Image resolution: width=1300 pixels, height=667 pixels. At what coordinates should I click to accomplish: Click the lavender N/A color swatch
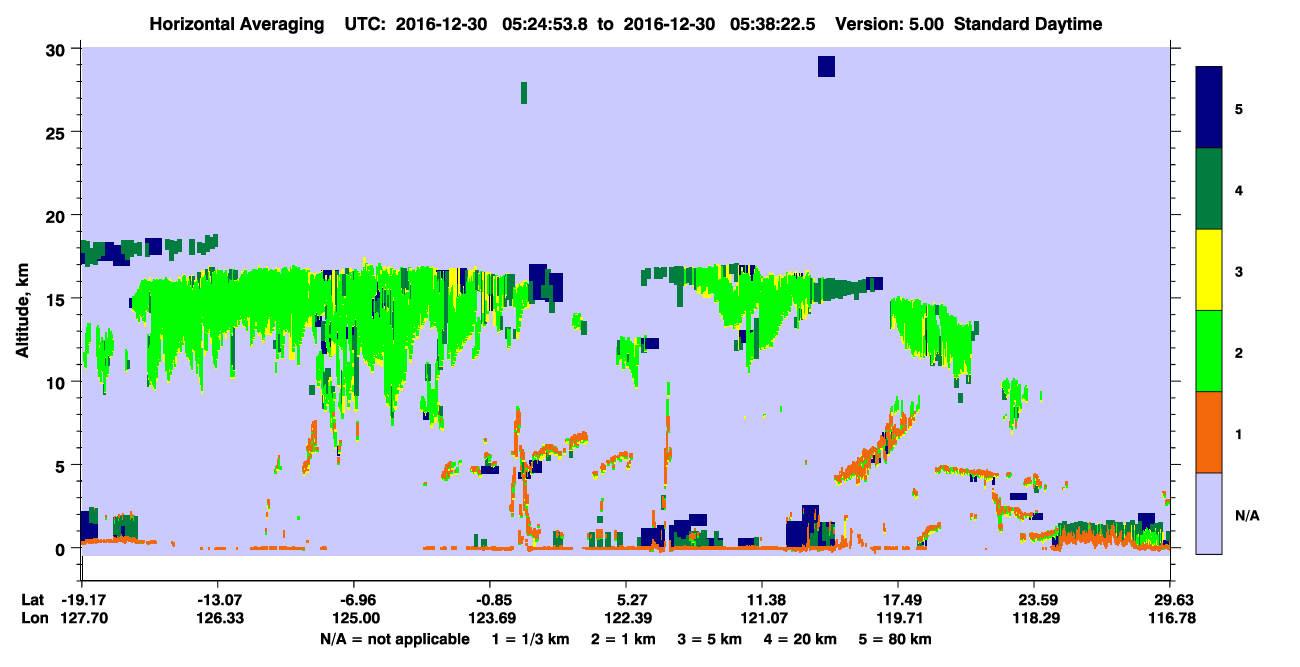click(1209, 513)
